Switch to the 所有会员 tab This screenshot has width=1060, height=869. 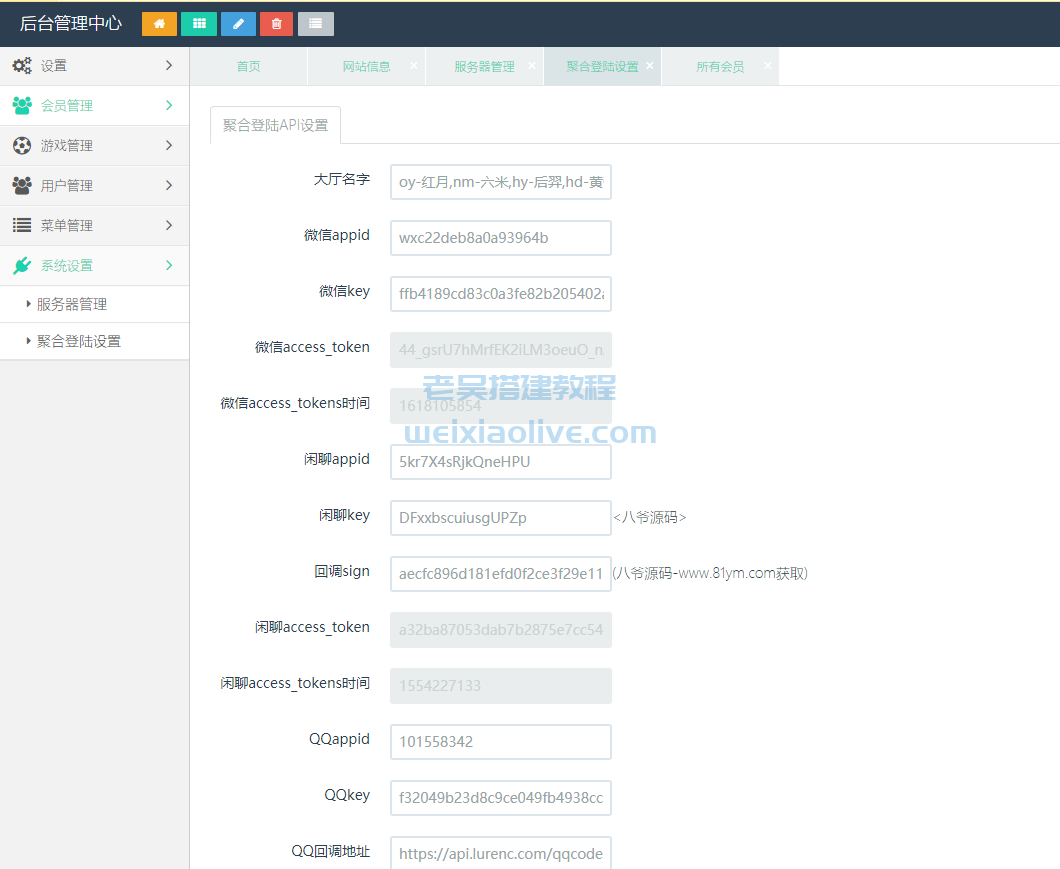click(720, 67)
